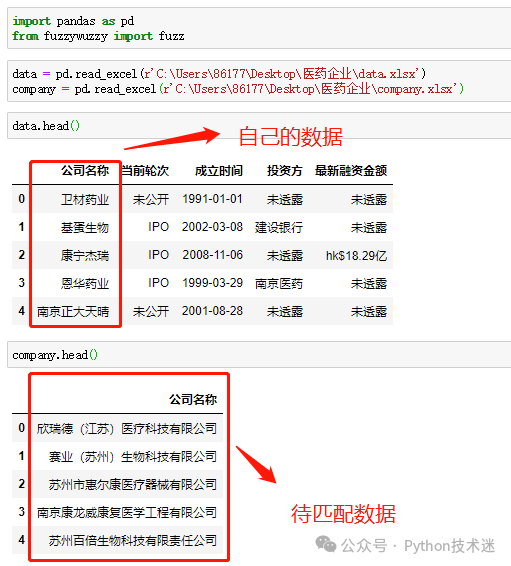Click 当前轮次 column header
Screen dimensions: 511x566
pyautogui.click(x=145, y=170)
